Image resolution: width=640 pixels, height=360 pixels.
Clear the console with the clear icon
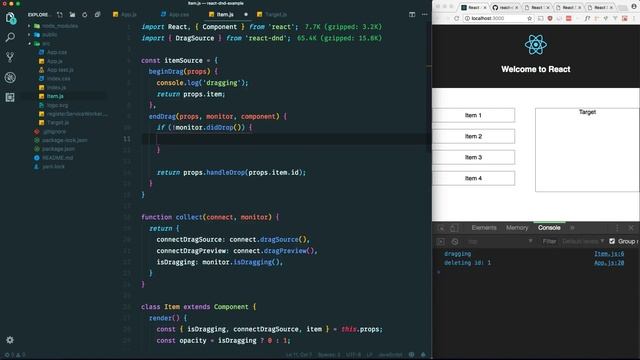coord(455,242)
